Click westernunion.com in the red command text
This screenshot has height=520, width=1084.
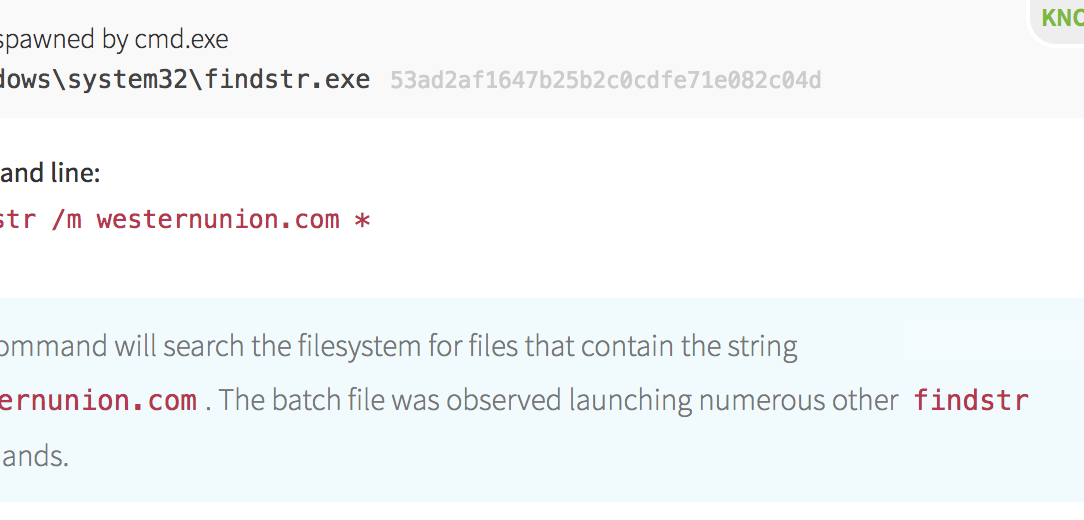coord(218,219)
